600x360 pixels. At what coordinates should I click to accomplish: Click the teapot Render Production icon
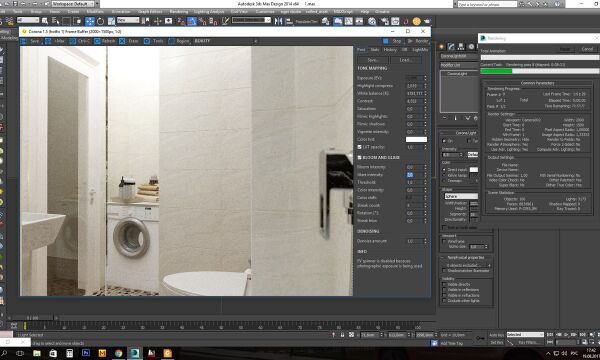coord(427,21)
